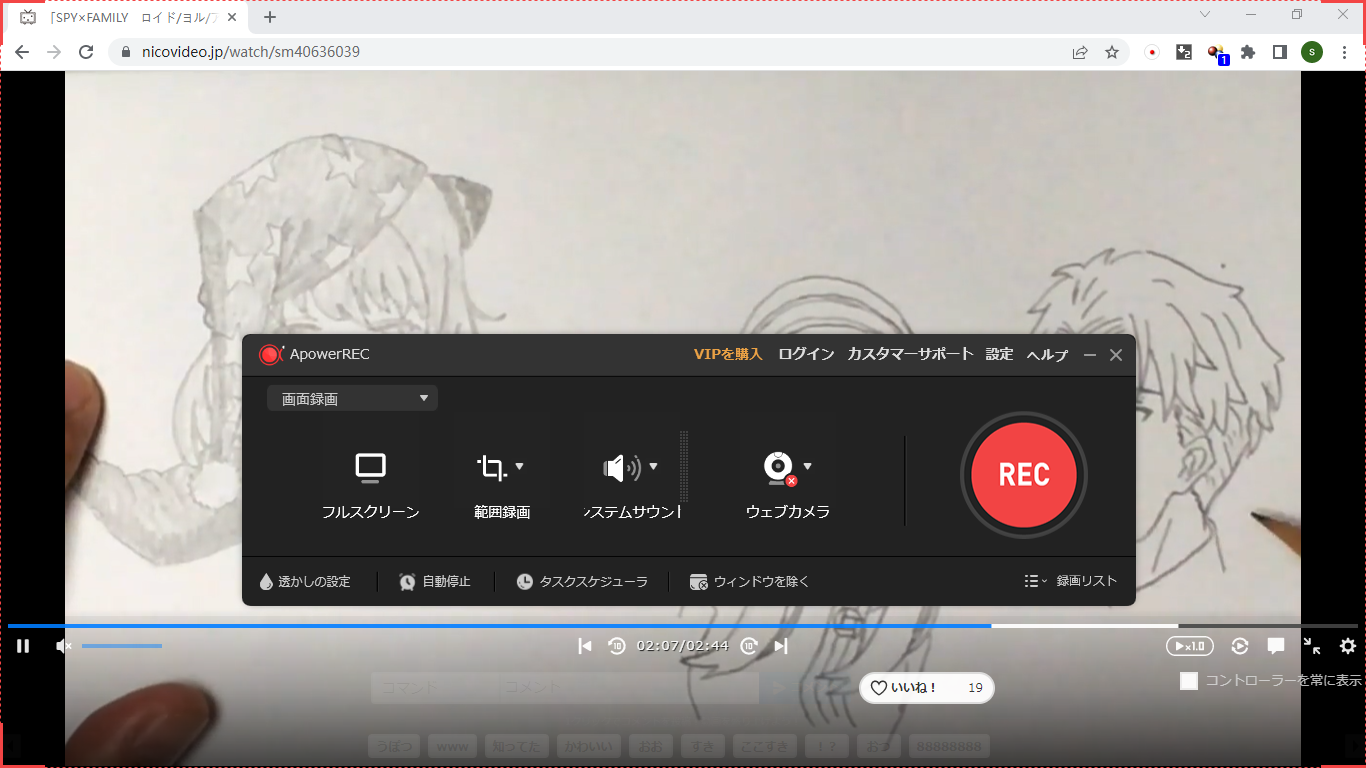Click ログイン in ApowerREC header

[806, 354]
